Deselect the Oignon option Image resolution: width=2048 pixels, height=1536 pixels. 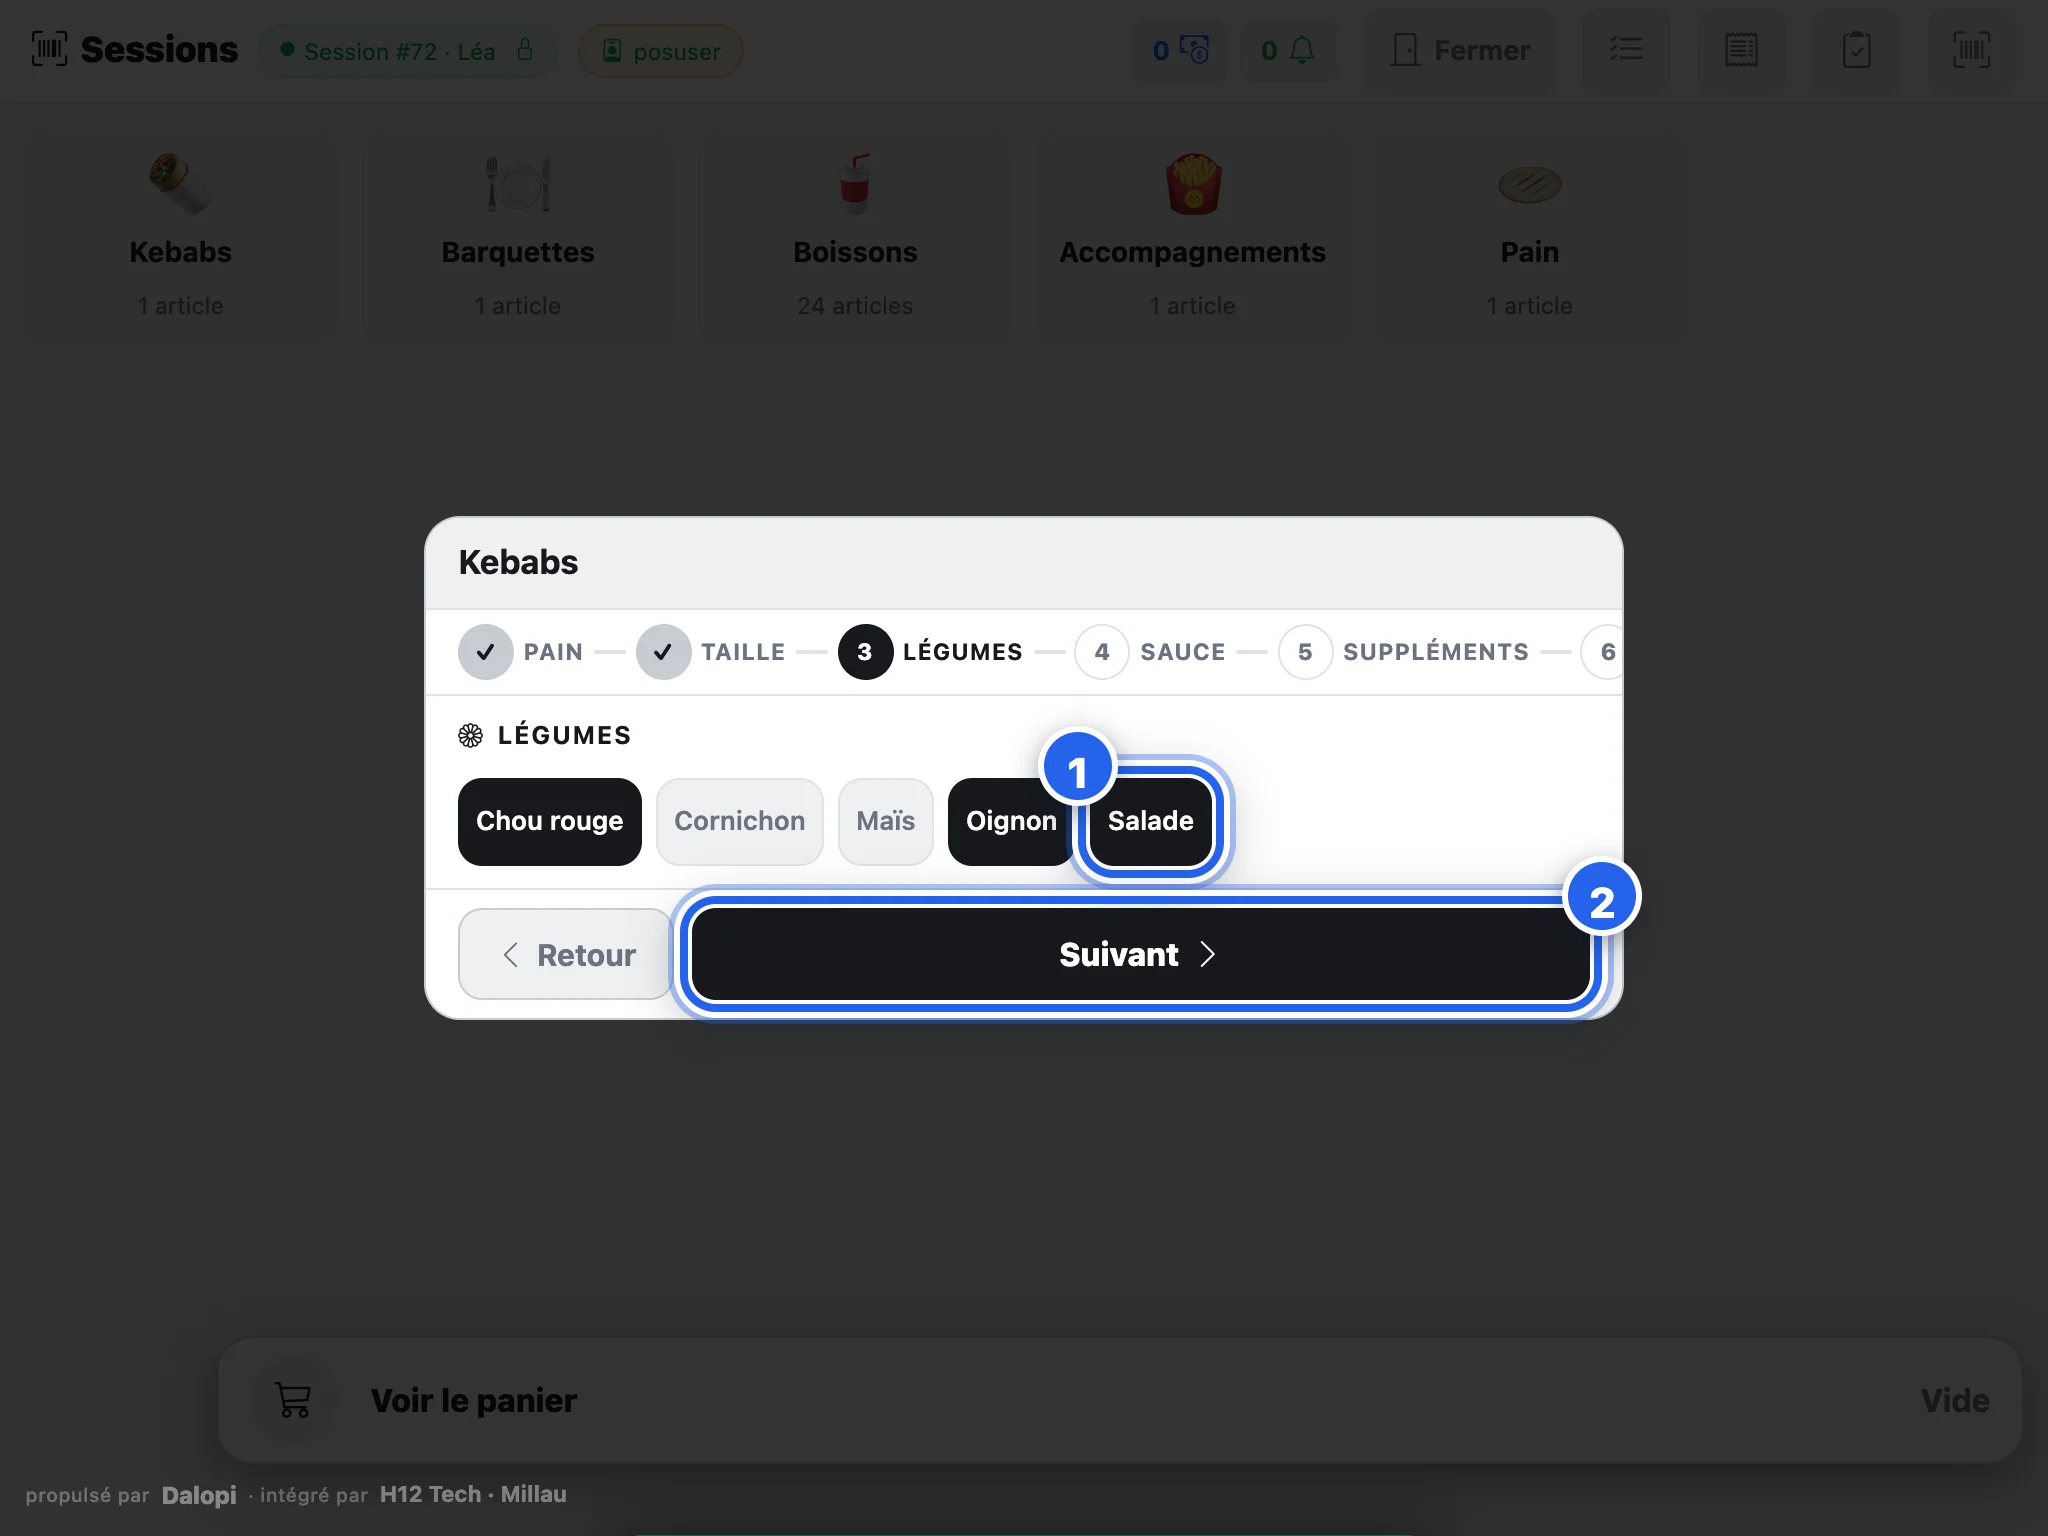coord(1011,821)
